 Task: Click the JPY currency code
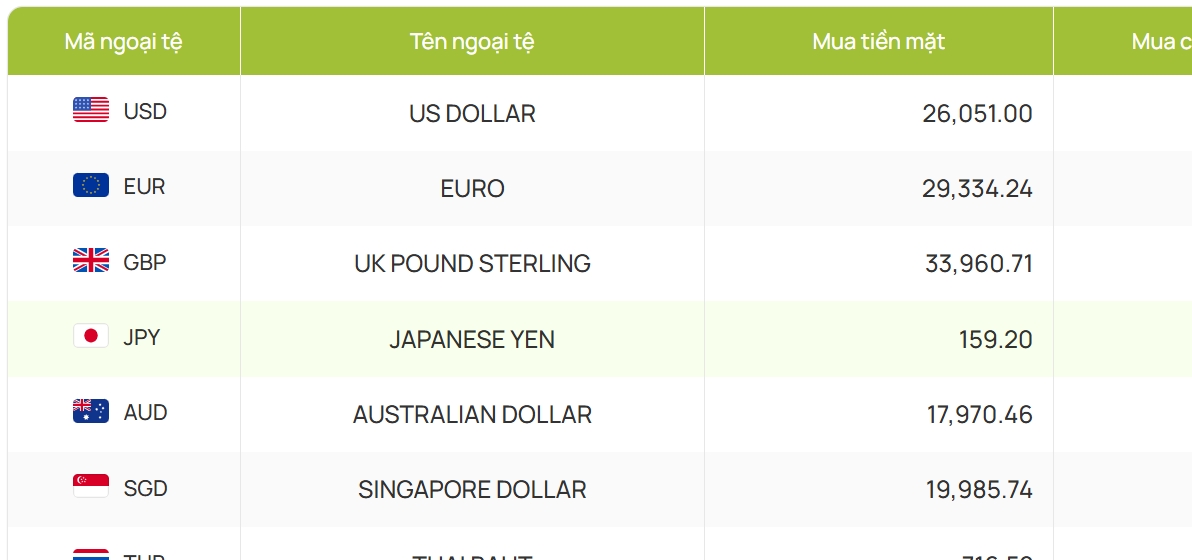(x=142, y=338)
